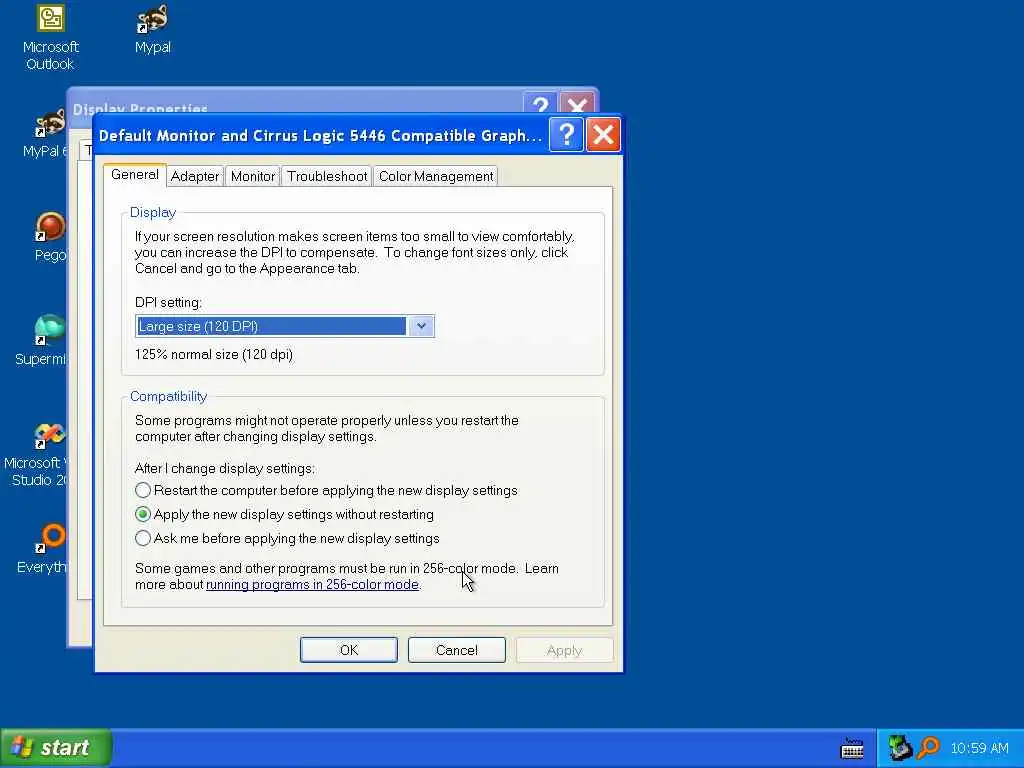Click the Display Properties help question mark
This screenshot has width=1024, height=768.
[x=540, y=103]
